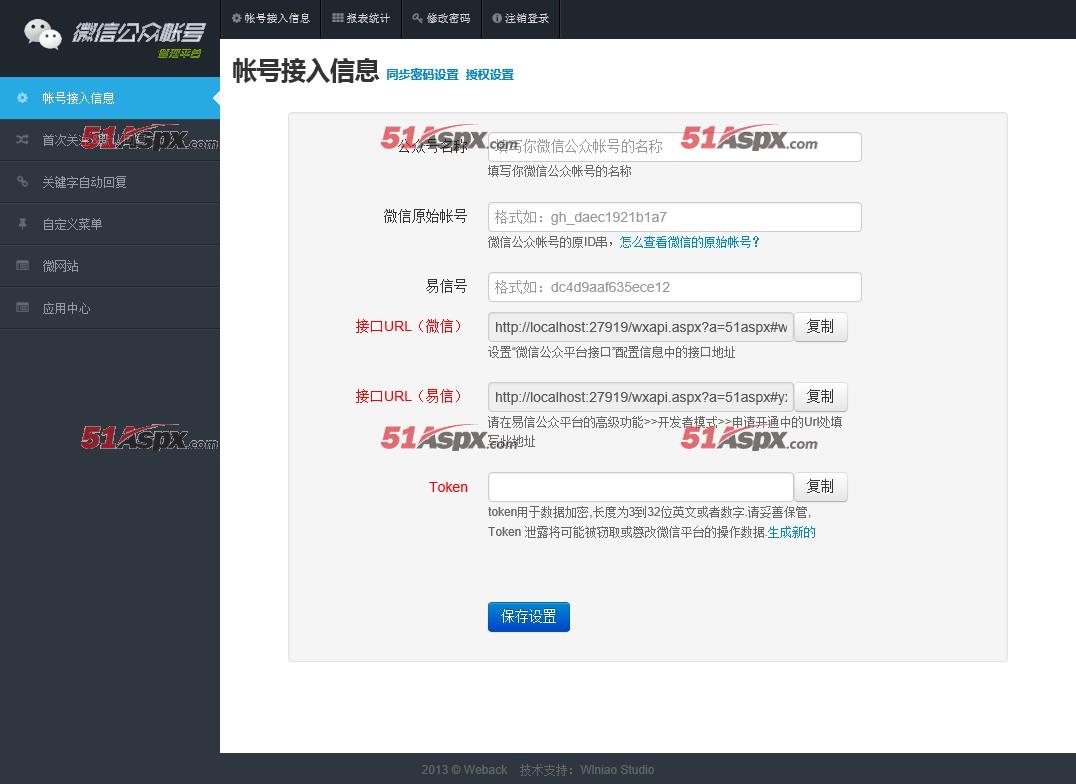The width and height of the screenshot is (1076, 784).
Task: Follow the 同步密码设置 link
Action: (422, 75)
